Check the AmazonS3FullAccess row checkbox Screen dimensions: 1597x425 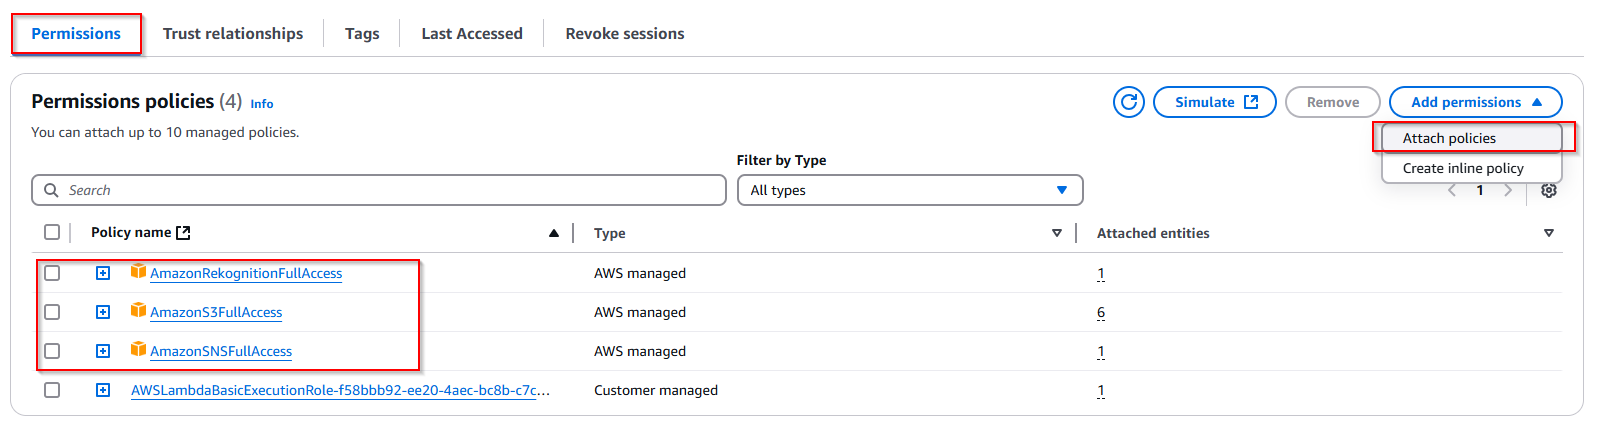coord(52,312)
